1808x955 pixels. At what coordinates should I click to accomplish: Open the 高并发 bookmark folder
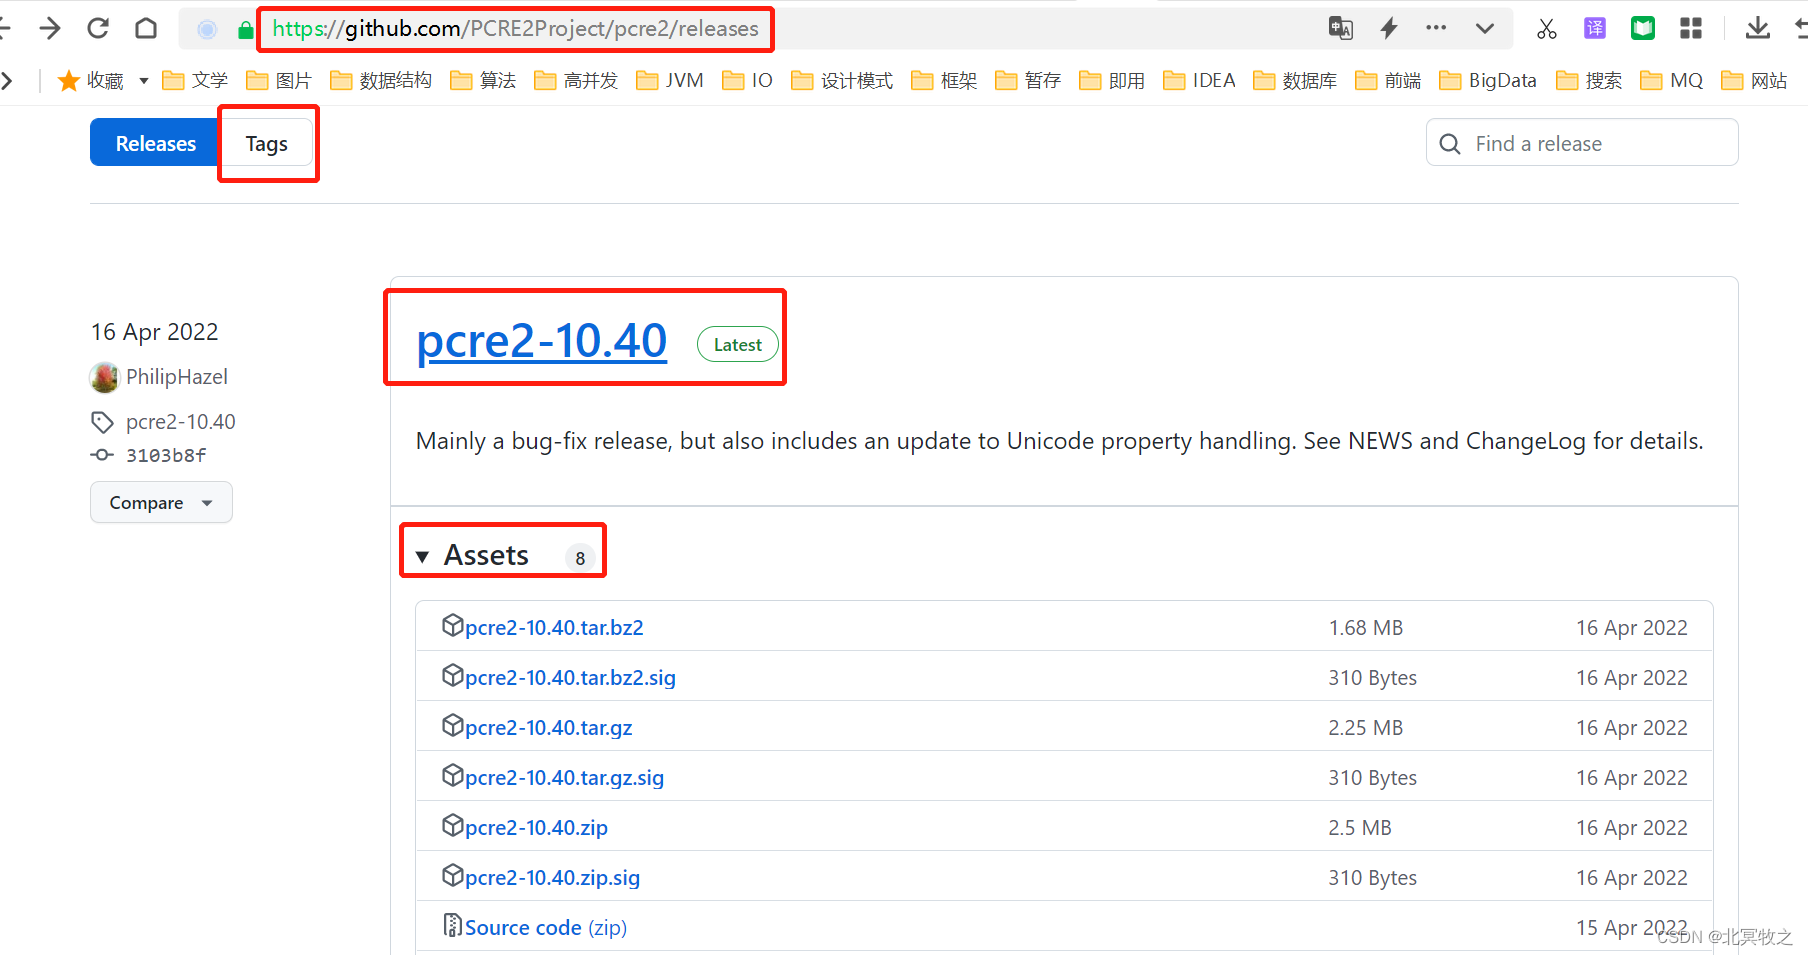(x=576, y=80)
